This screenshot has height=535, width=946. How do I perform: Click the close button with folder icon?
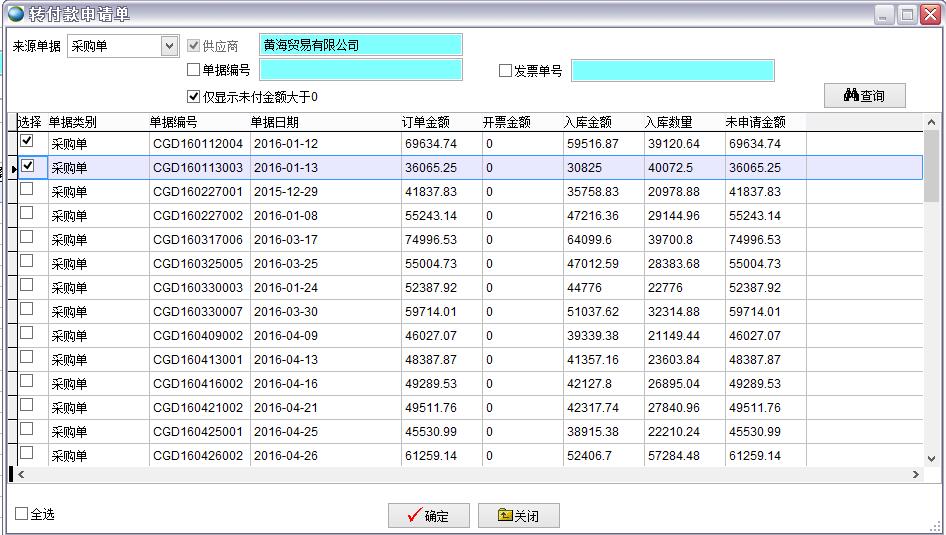518,516
